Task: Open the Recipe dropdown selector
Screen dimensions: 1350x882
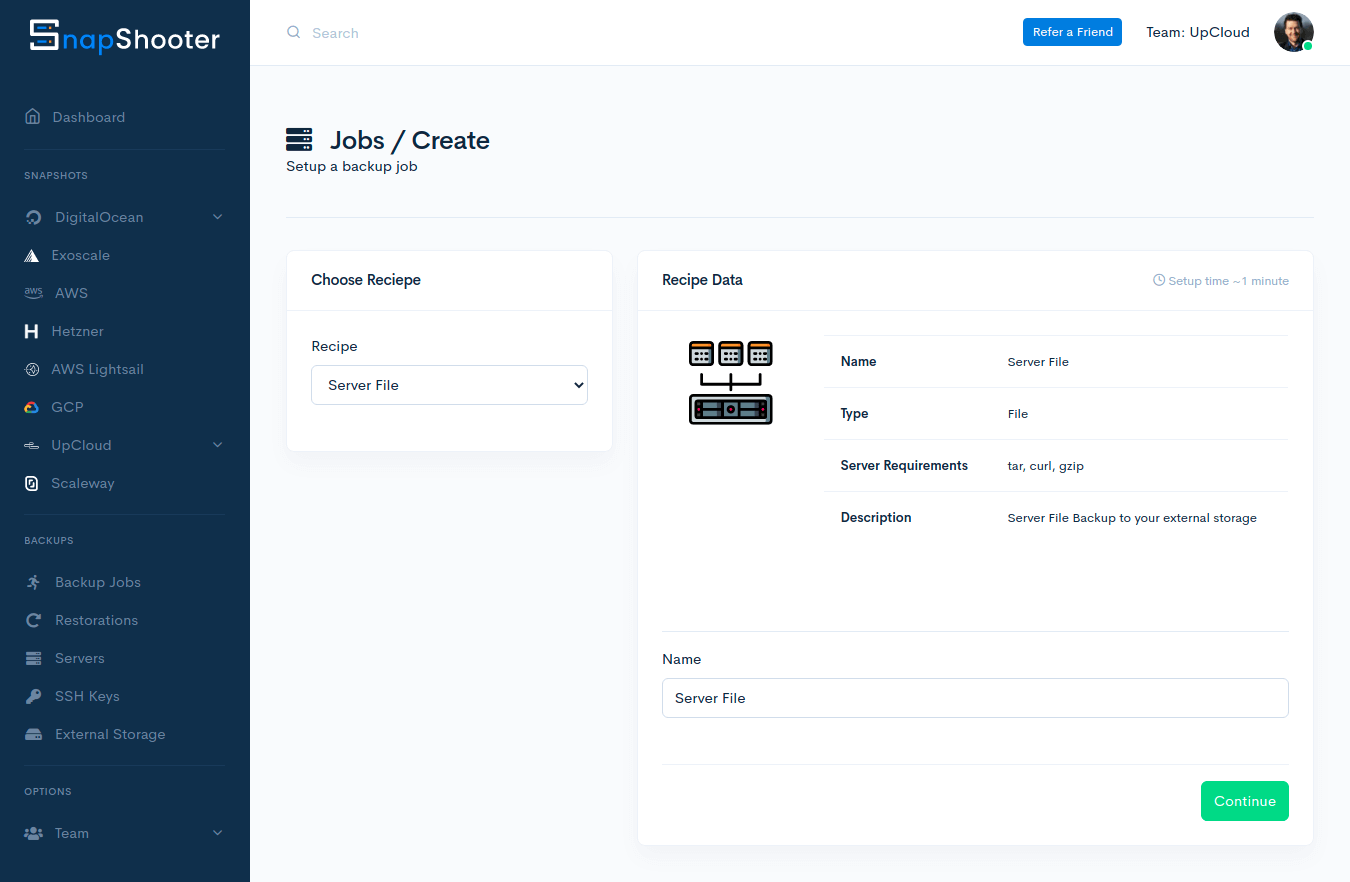Action: (449, 385)
